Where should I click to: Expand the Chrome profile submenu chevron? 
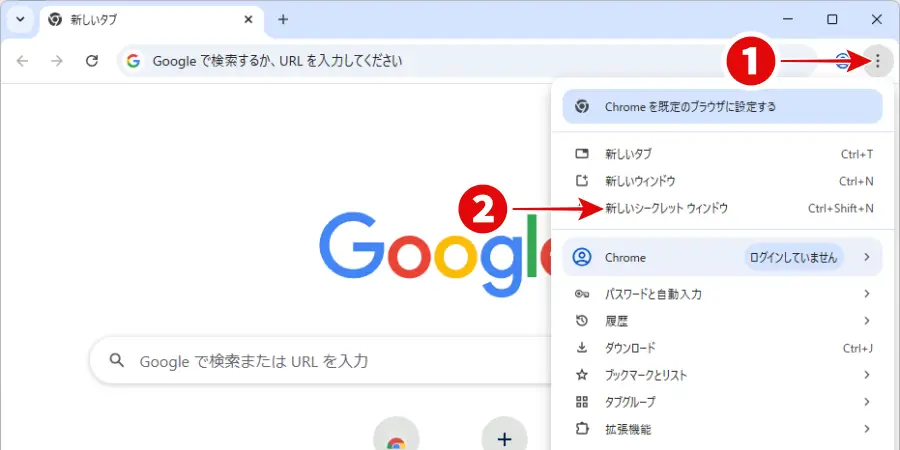click(x=867, y=258)
